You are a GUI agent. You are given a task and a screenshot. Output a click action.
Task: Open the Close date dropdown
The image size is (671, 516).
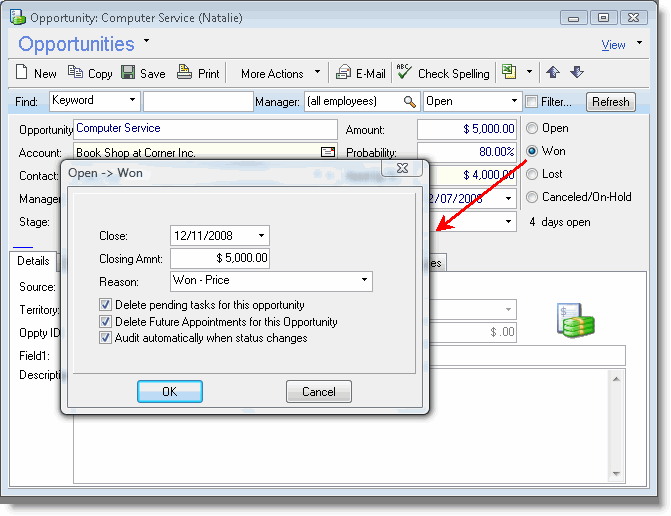coord(262,236)
